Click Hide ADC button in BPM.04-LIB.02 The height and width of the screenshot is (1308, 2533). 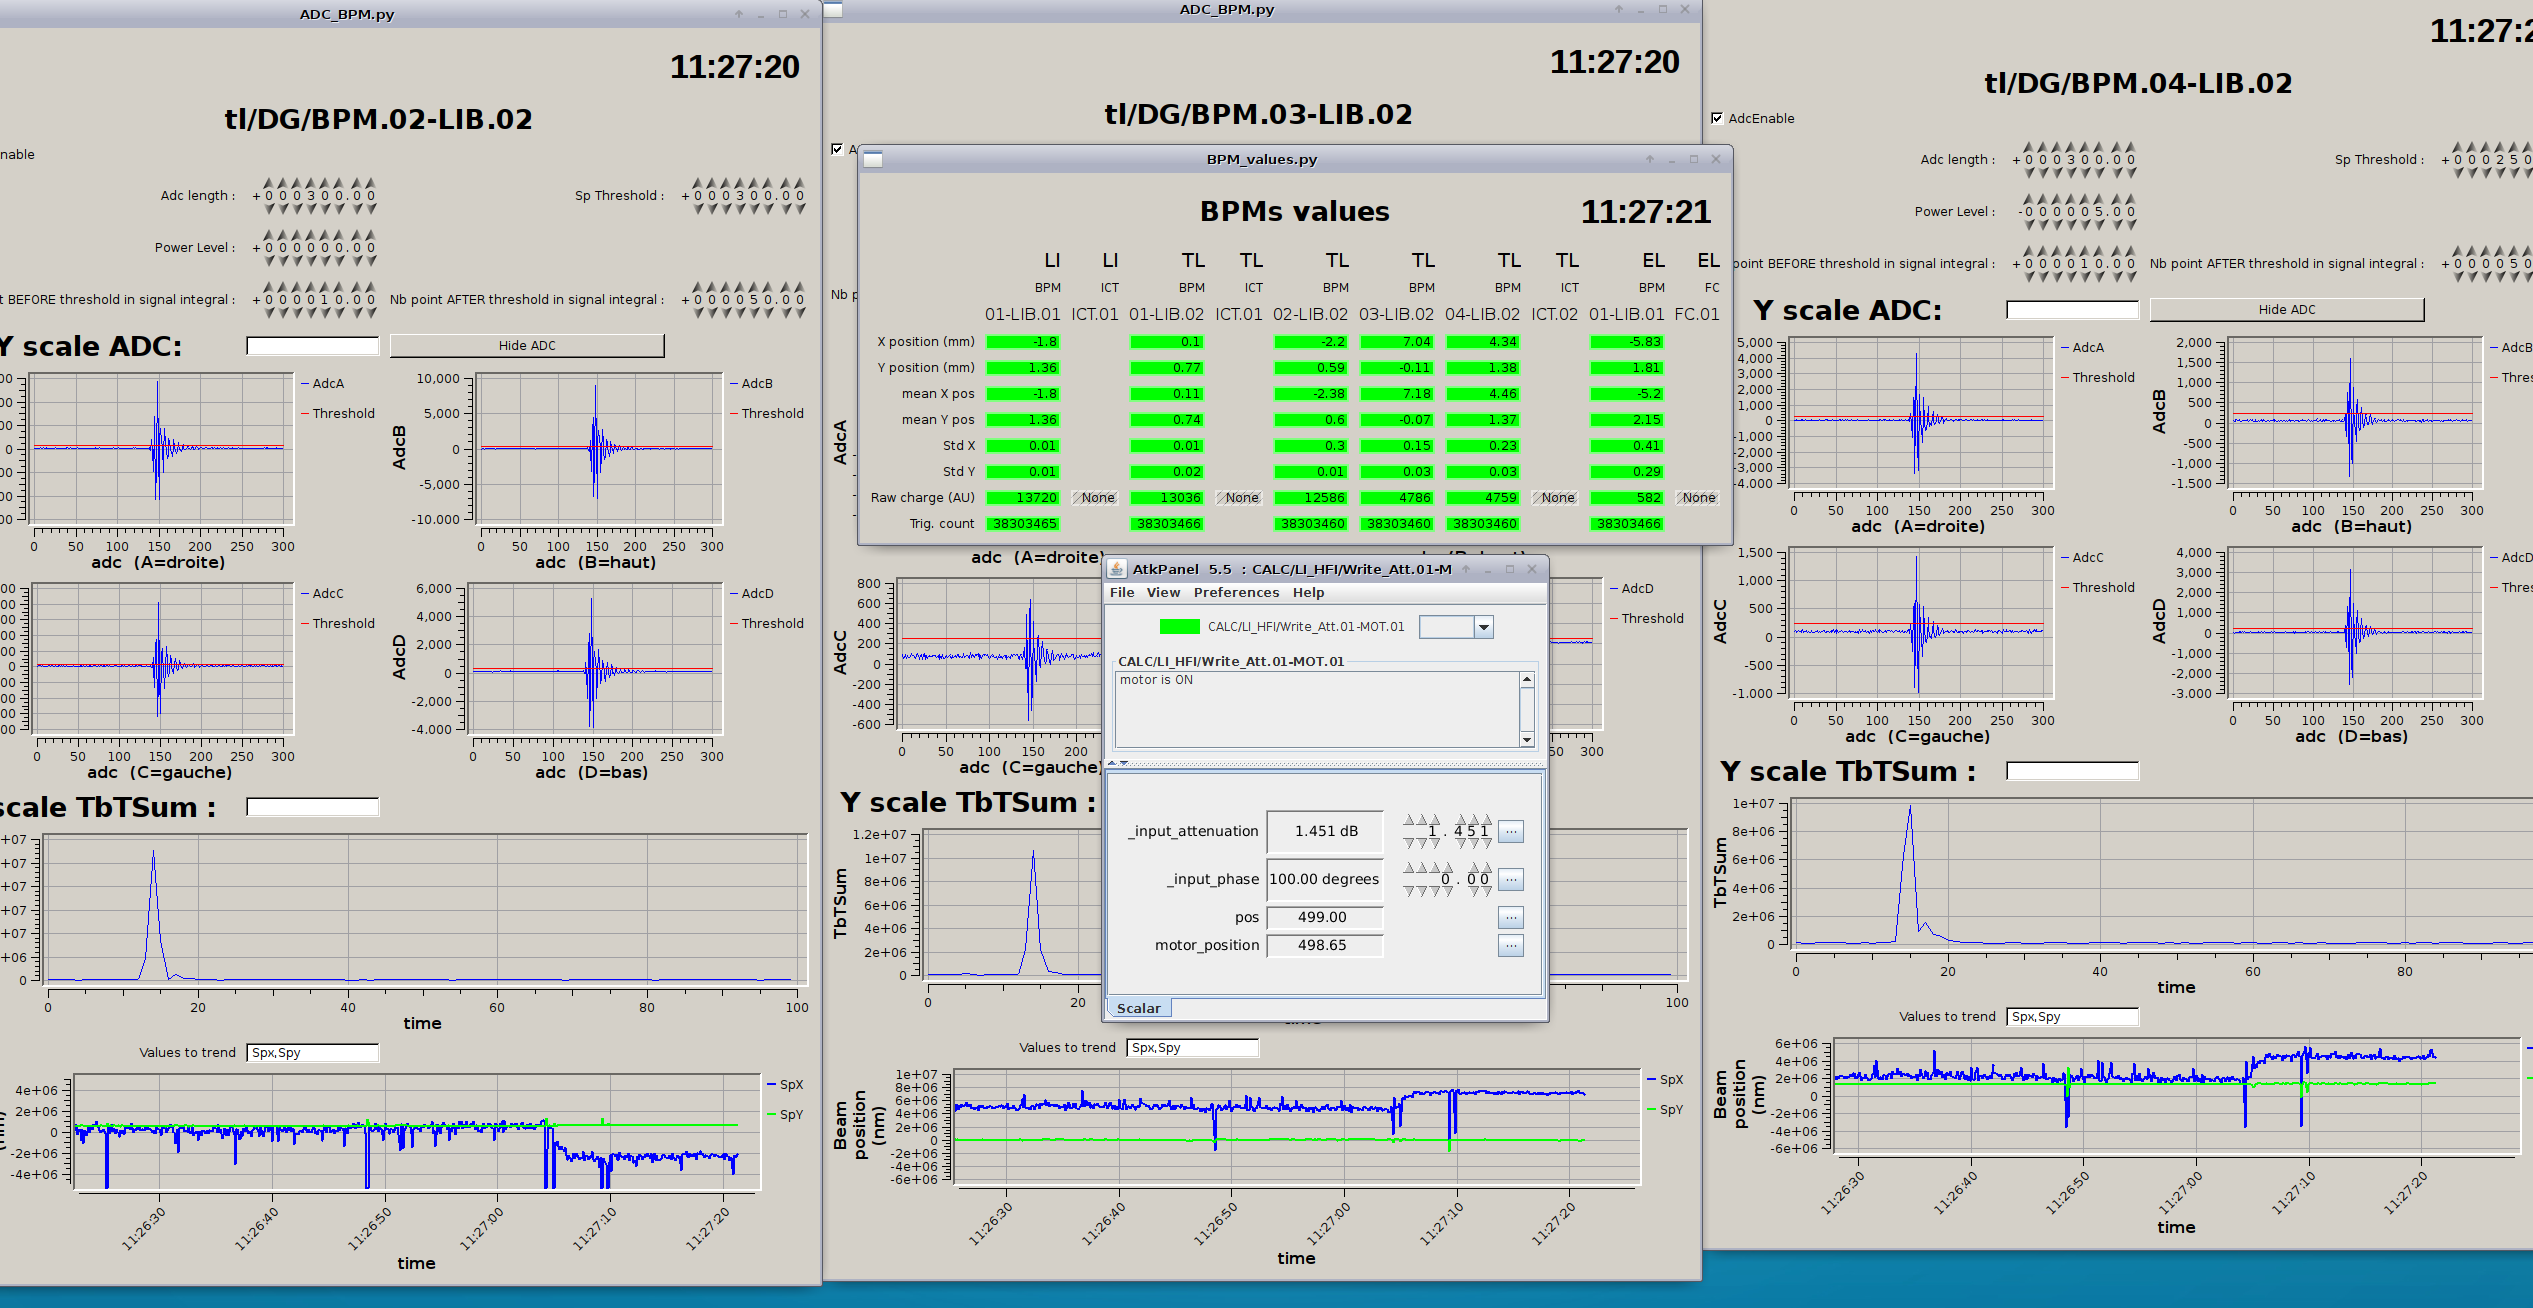(2286, 309)
